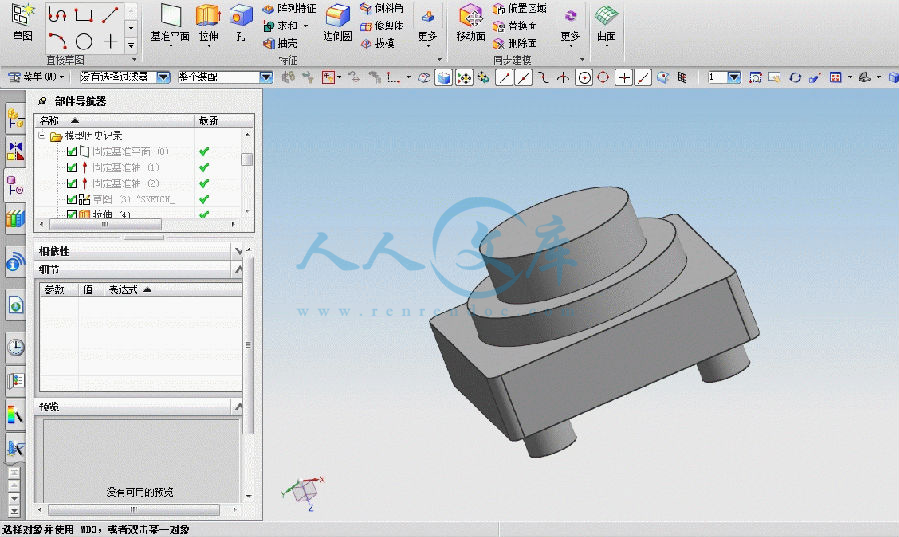Viewport: 899px width, 537px height.
Task: Open the Constraint Navigator sidebar tab
Action: click(15, 151)
